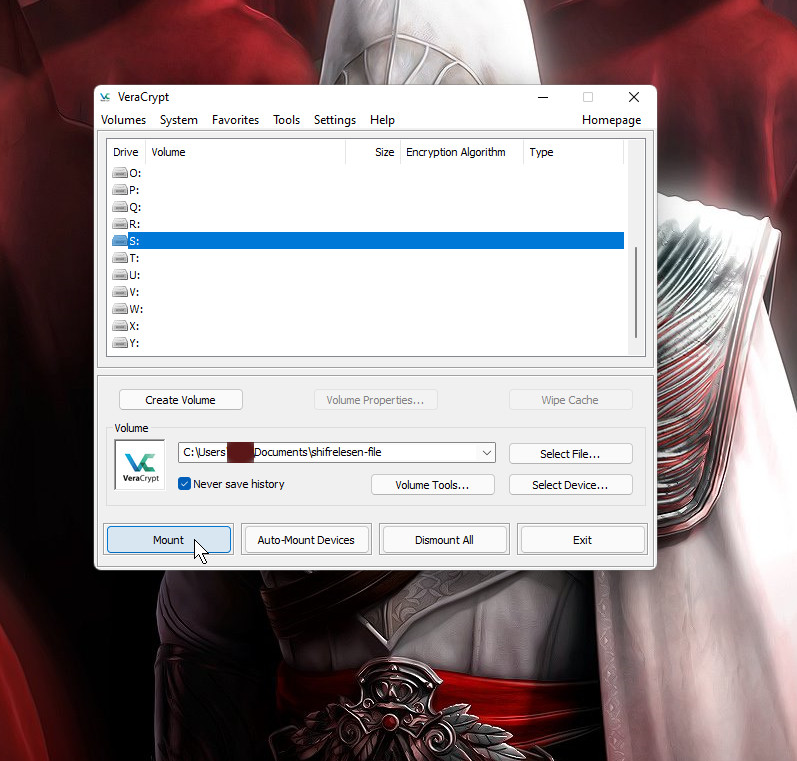Image resolution: width=797 pixels, height=761 pixels.
Task: Open the Settings menu
Action: [335, 120]
